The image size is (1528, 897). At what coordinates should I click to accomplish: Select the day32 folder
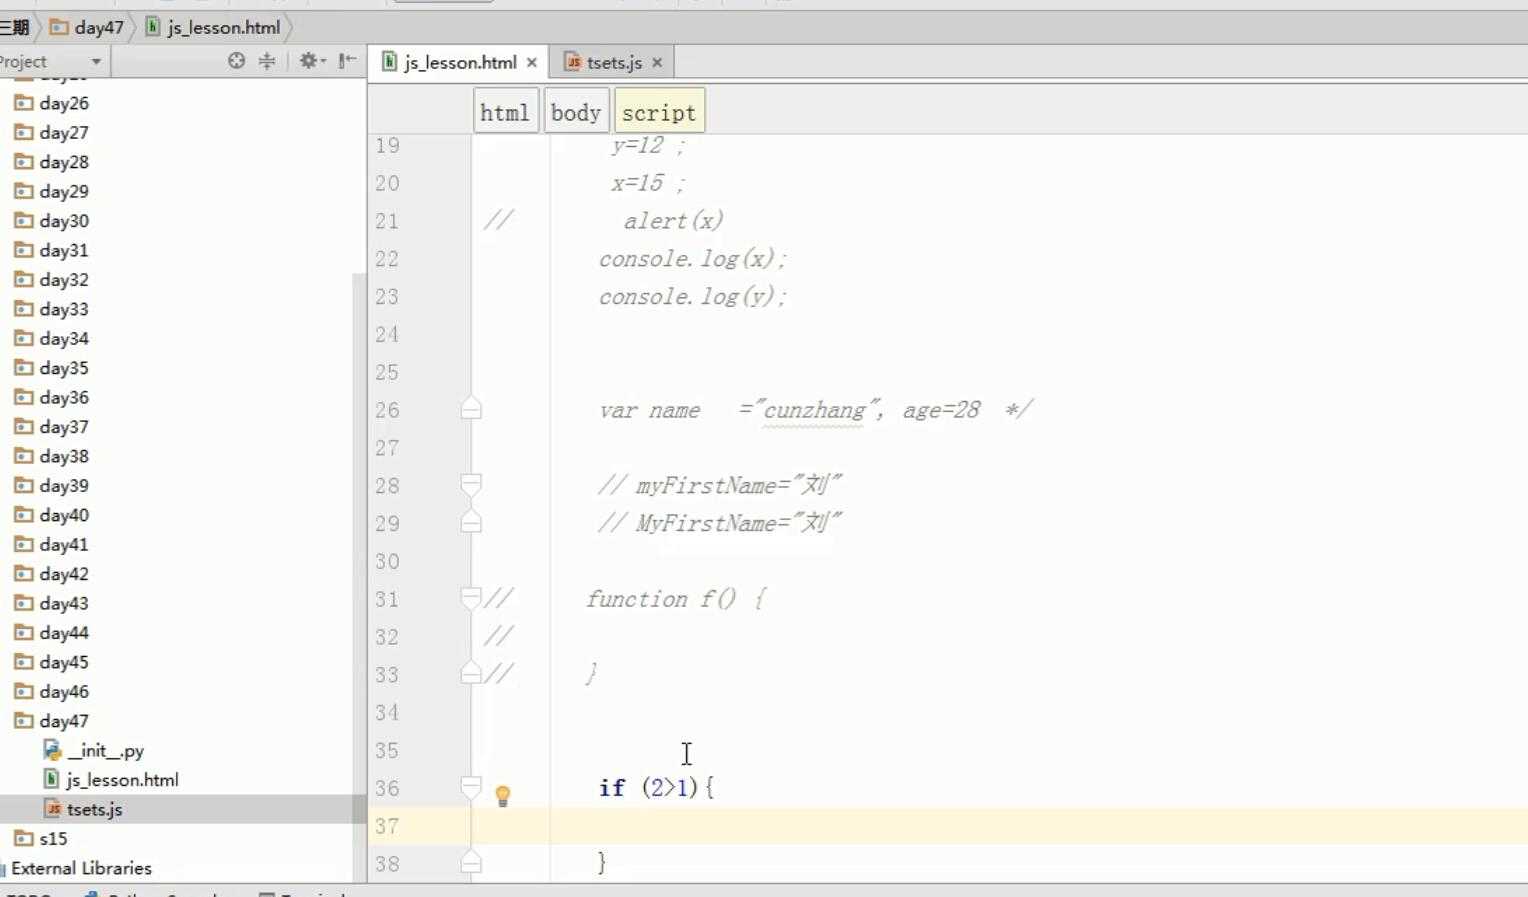click(64, 280)
